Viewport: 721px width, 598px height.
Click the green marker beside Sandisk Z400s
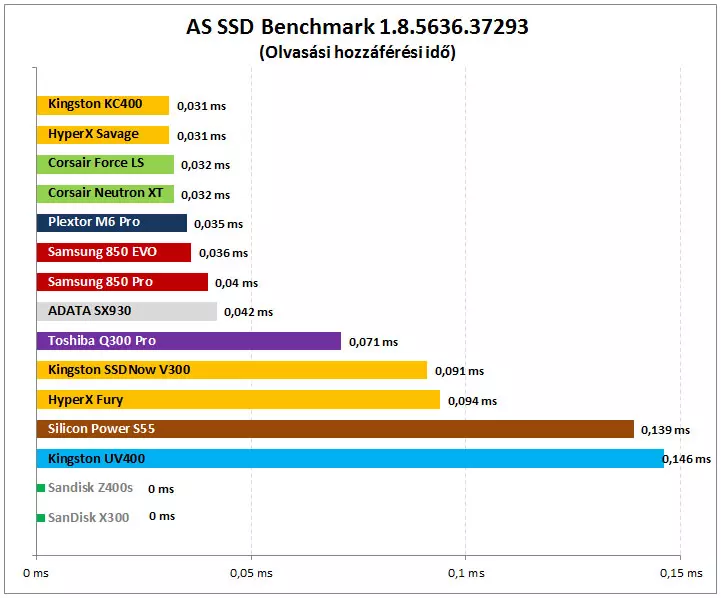coord(41,488)
